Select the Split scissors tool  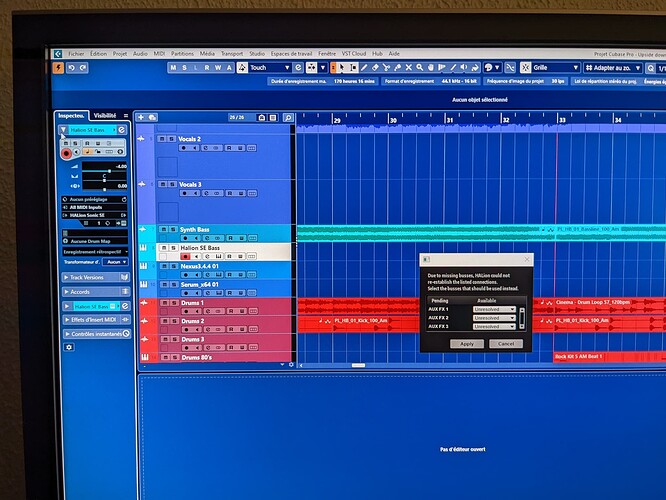(x=386, y=68)
